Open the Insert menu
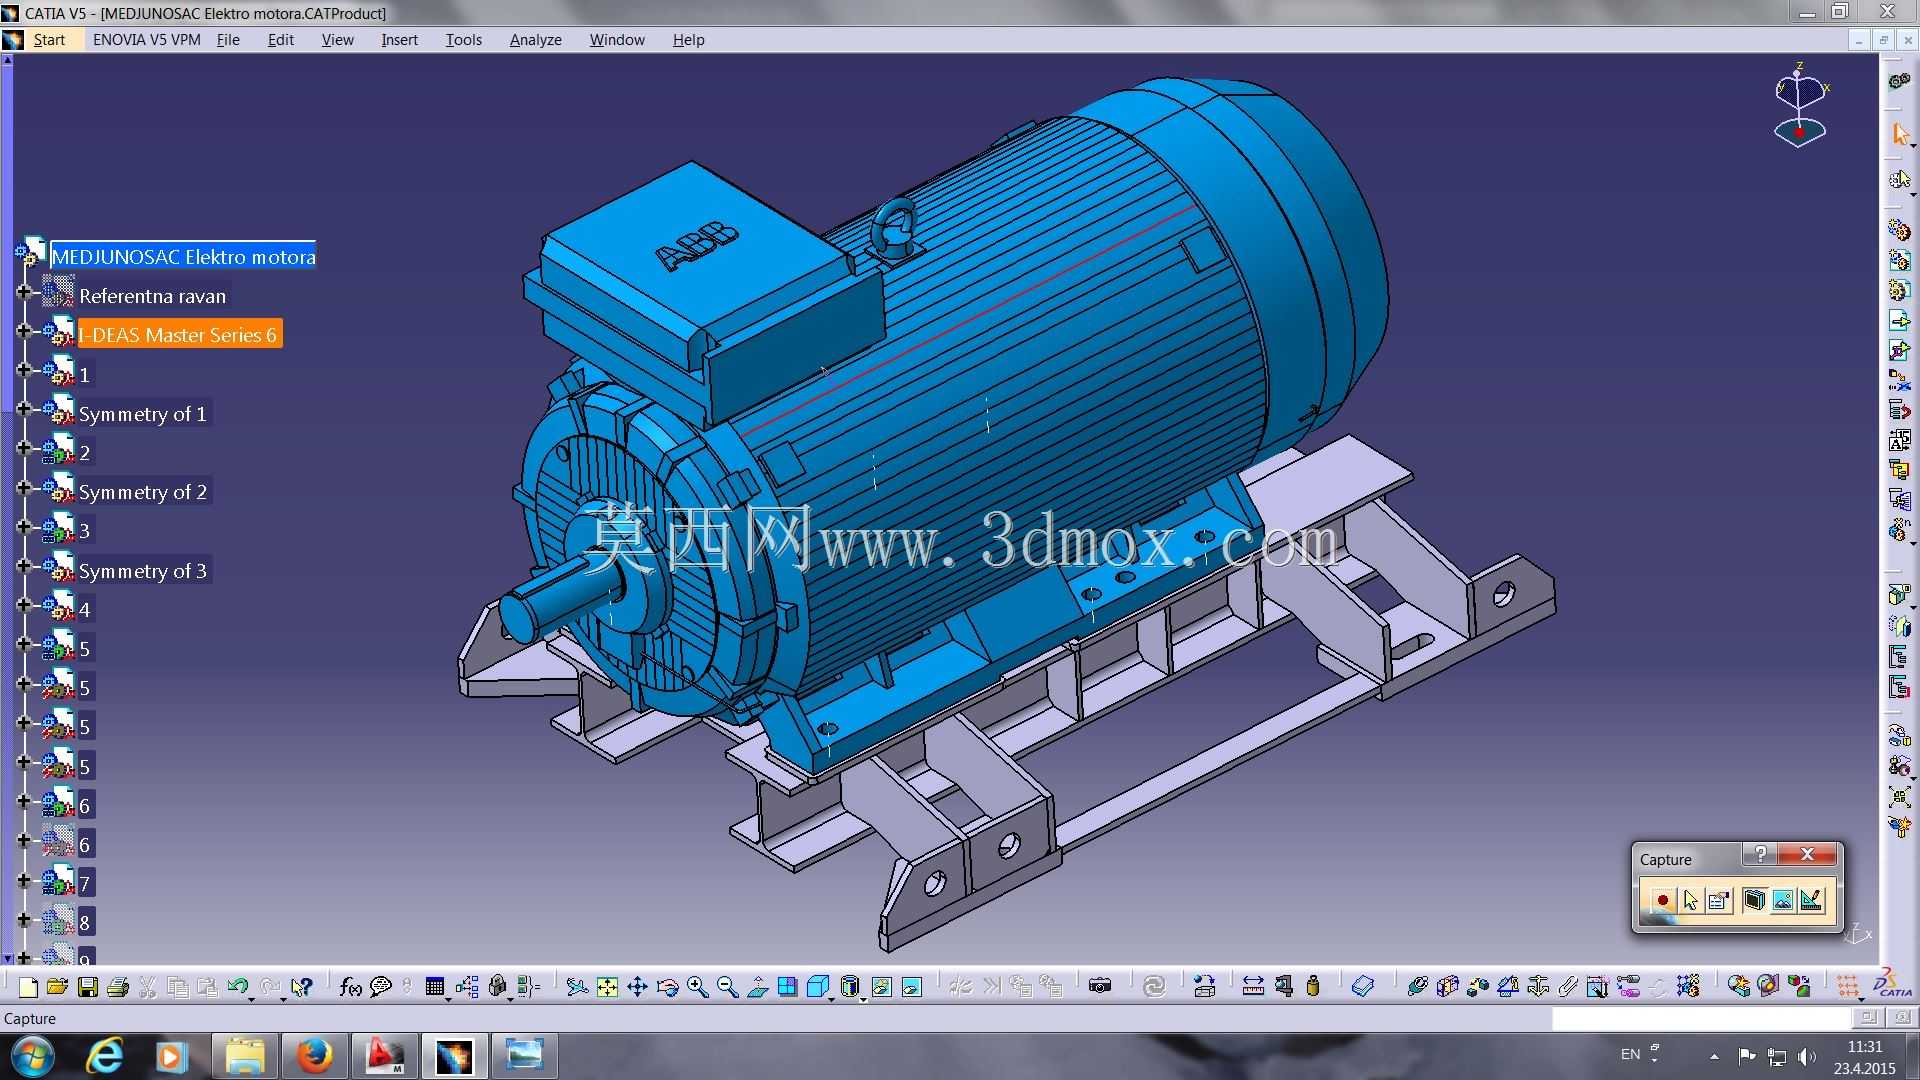The image size is (1920, 1080). [x=399, y=40]
